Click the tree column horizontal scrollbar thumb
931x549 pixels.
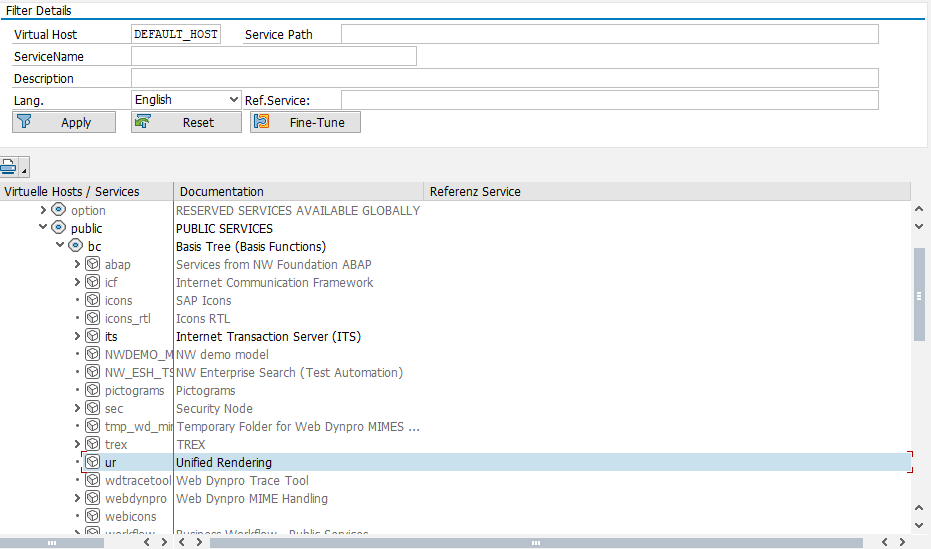pos(52,542)
